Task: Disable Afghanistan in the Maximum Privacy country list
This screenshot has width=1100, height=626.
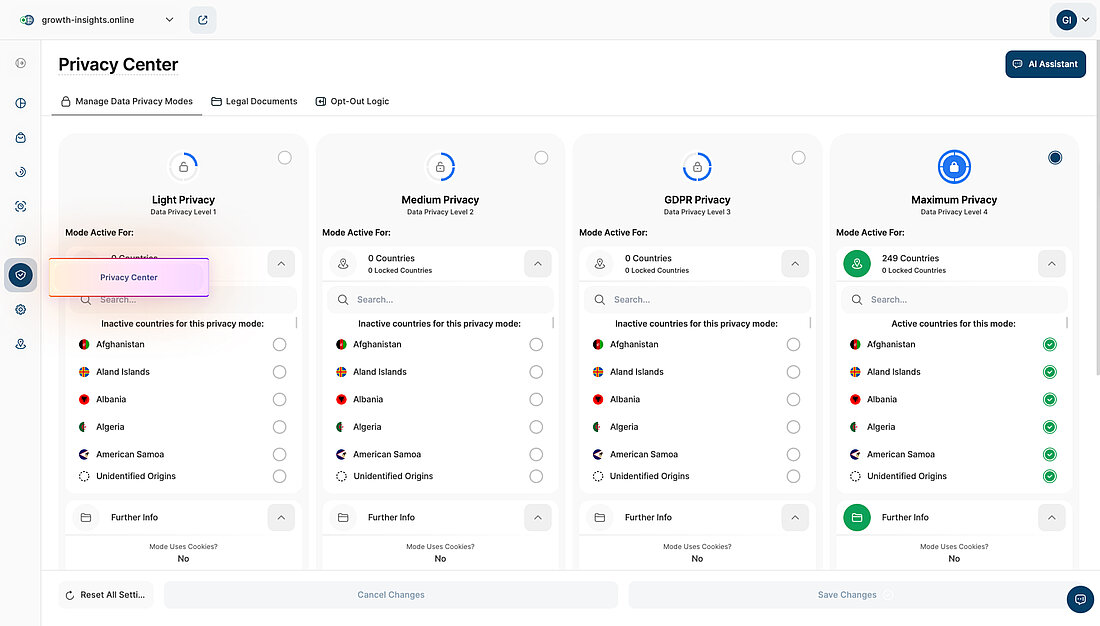Action: 1050,343
